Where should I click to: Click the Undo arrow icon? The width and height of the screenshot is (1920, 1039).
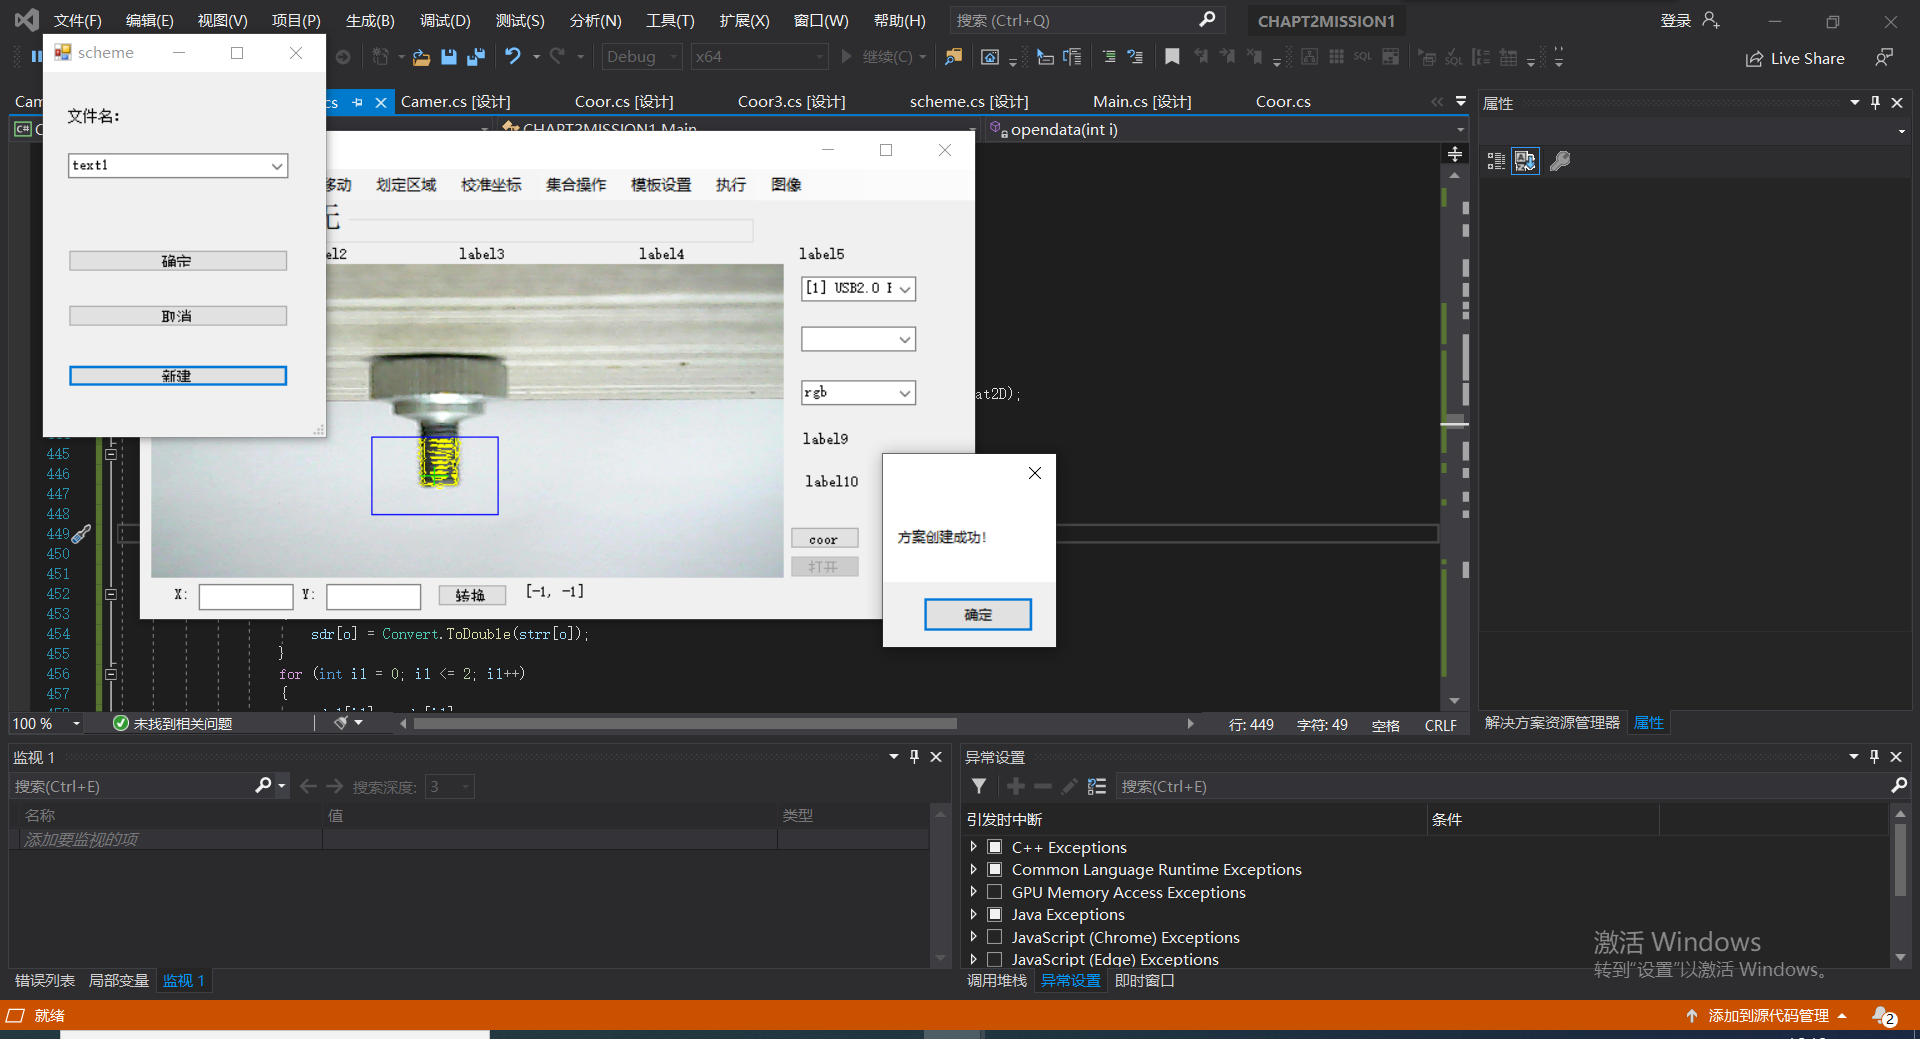coord(512,57)
